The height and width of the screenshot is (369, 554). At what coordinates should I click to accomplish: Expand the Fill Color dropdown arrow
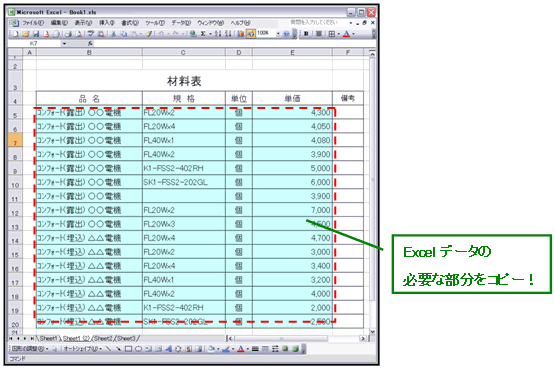coord(218,349)
